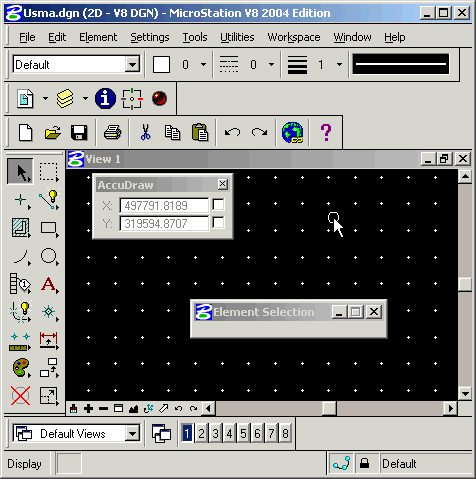Activate the Place Text tool

(49, 284)
